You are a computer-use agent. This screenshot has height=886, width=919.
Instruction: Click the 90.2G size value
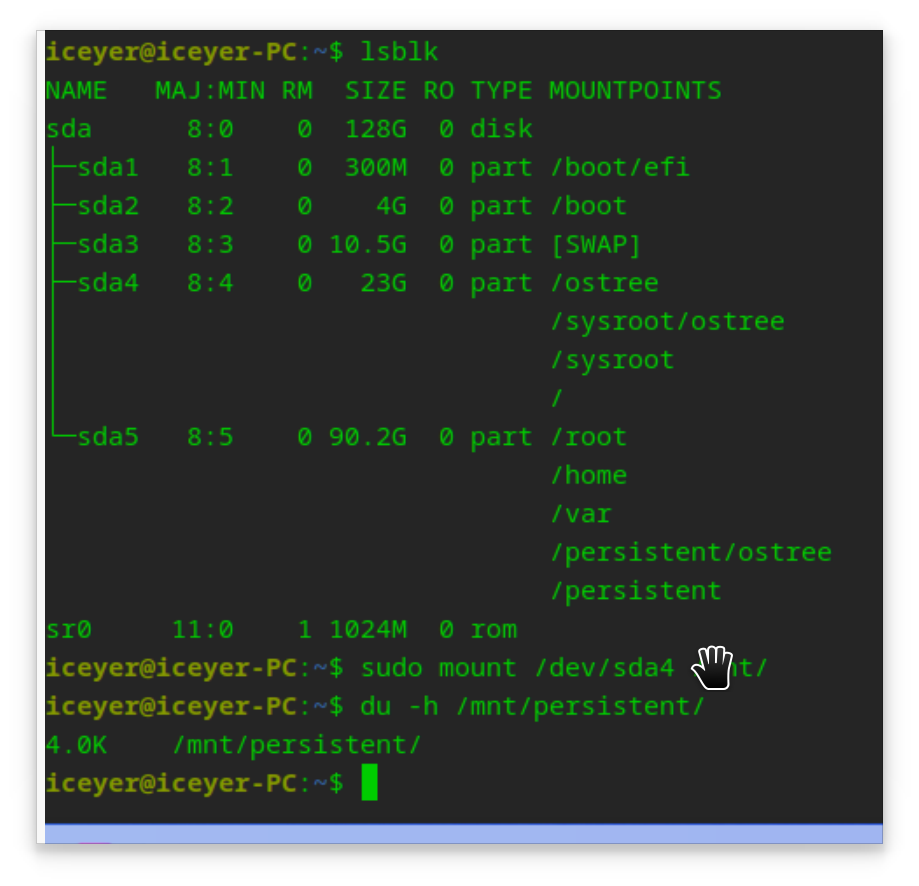click(x=367, y=437)
